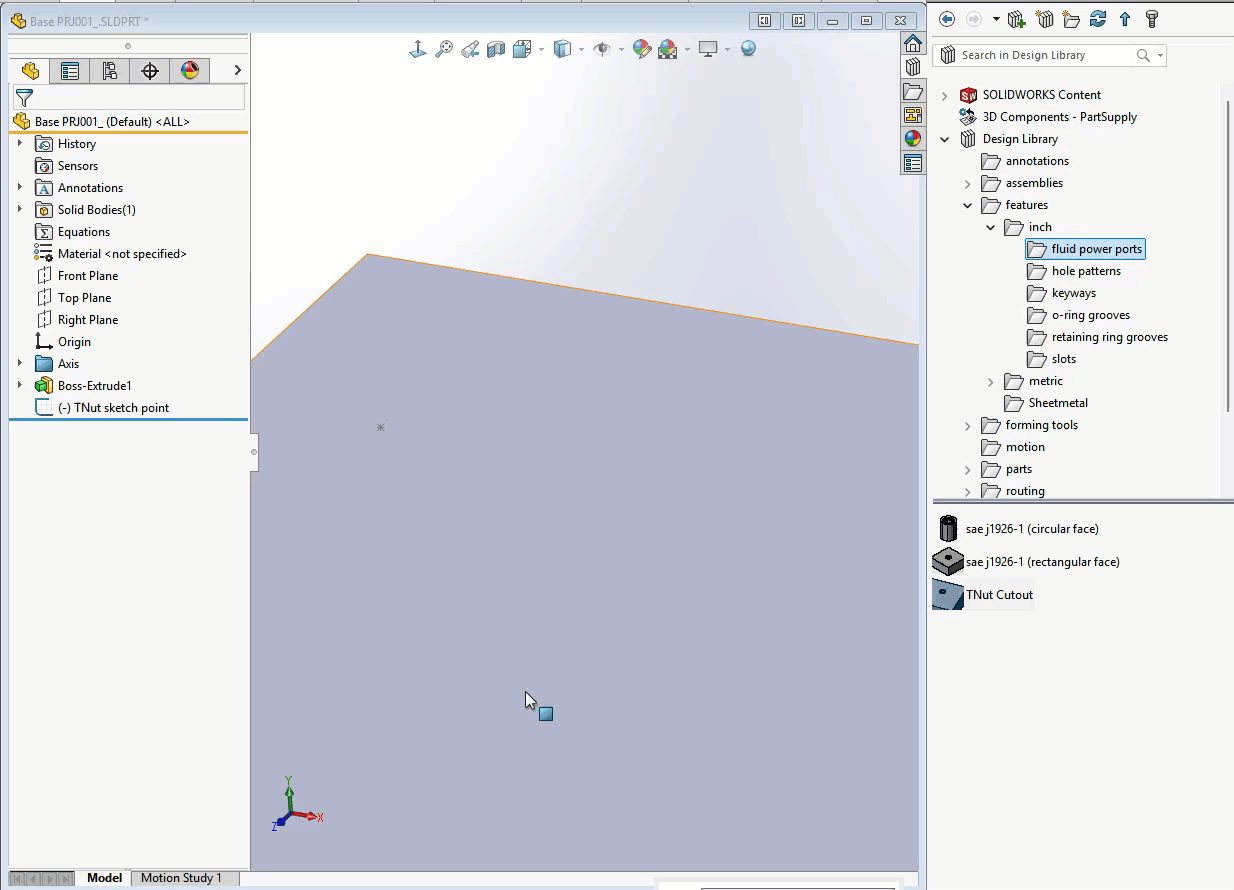
Task: Click the View Orientation cube icon
Action: point(521,49)
